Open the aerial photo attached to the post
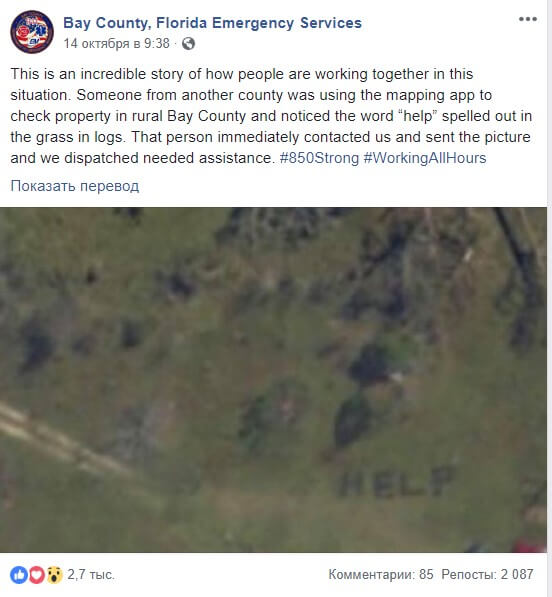552x597 pixels. pos(273,380)
